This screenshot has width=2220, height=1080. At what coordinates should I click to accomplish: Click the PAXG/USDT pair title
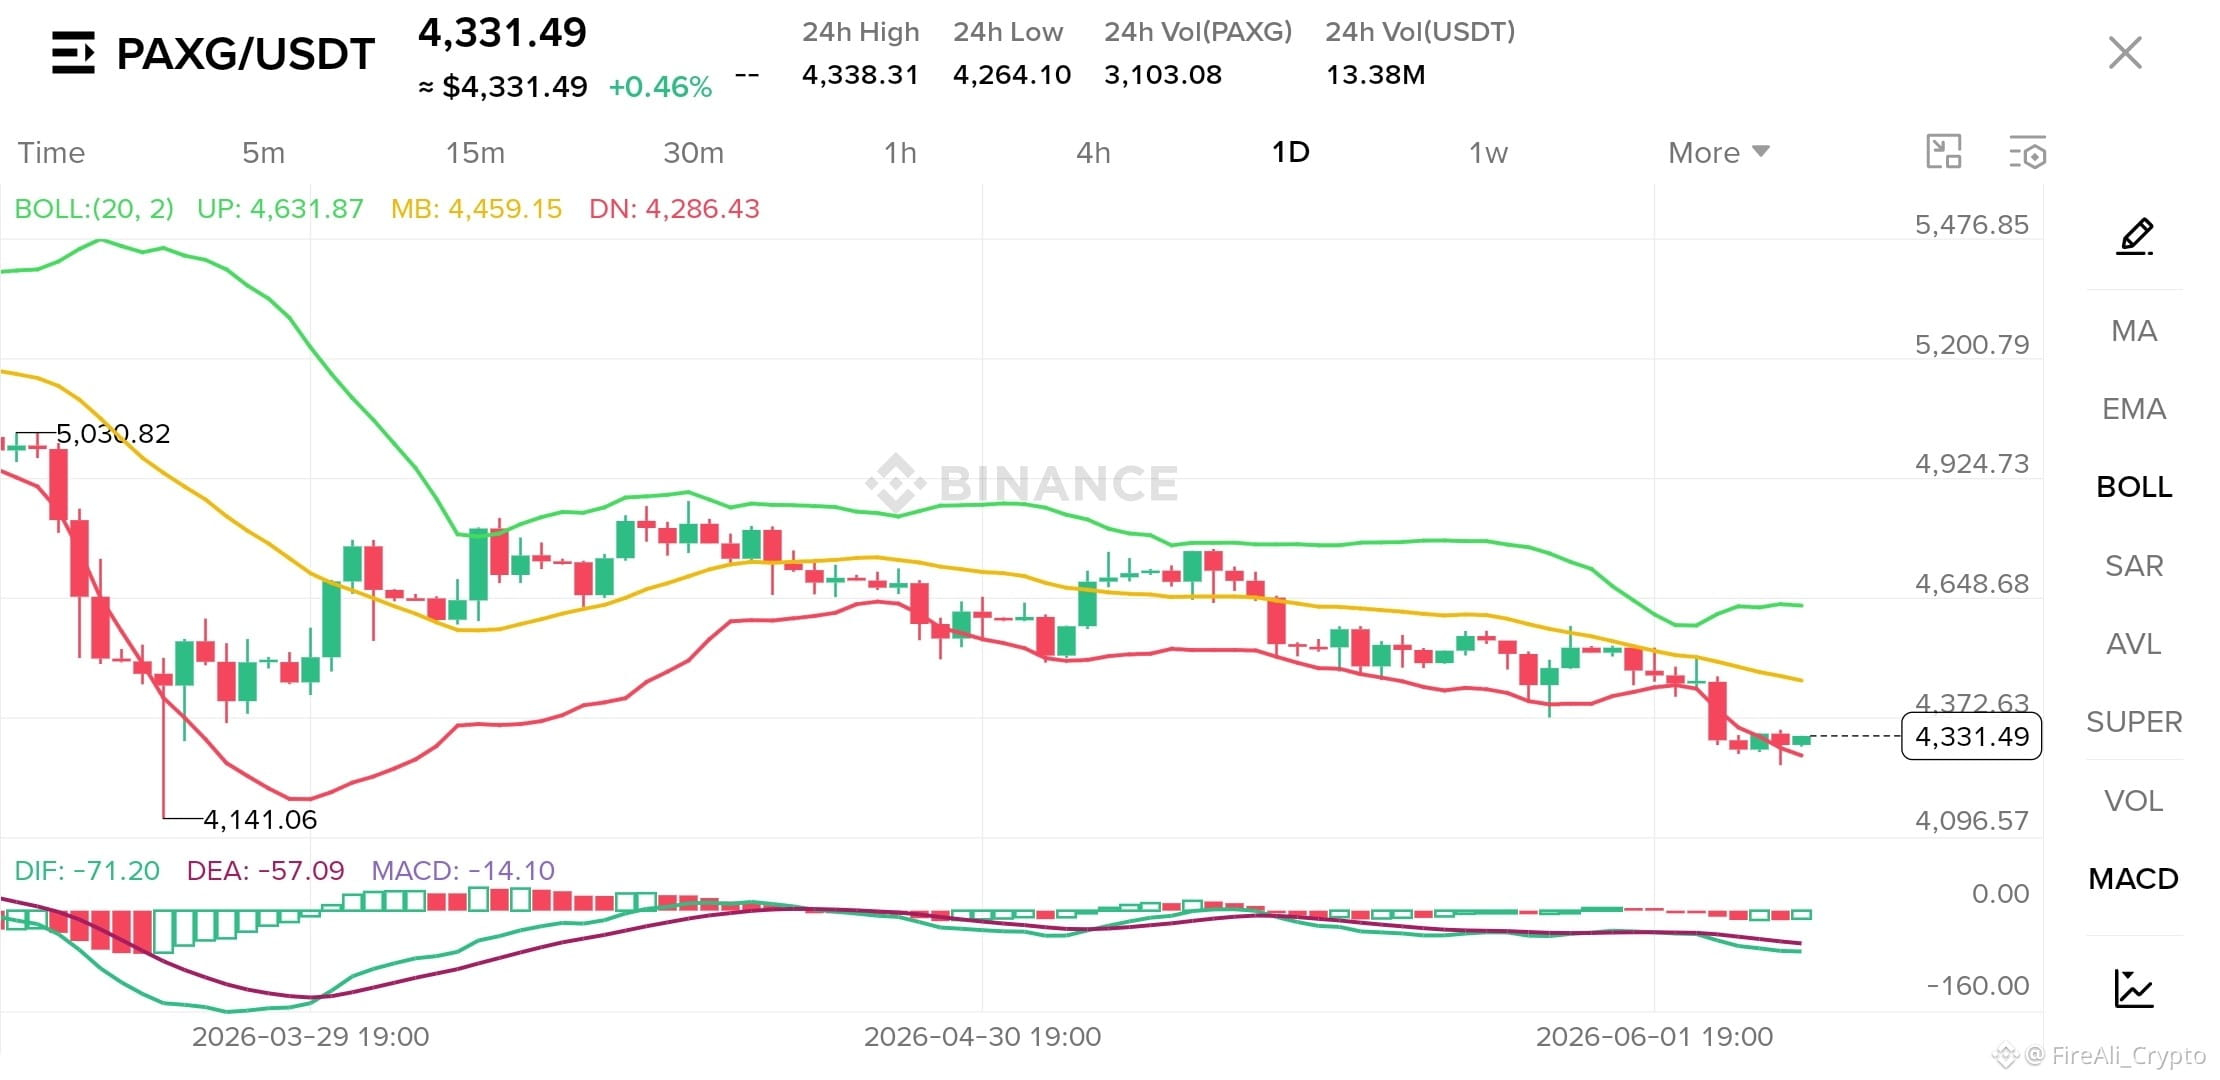click(x=245, y=54)
